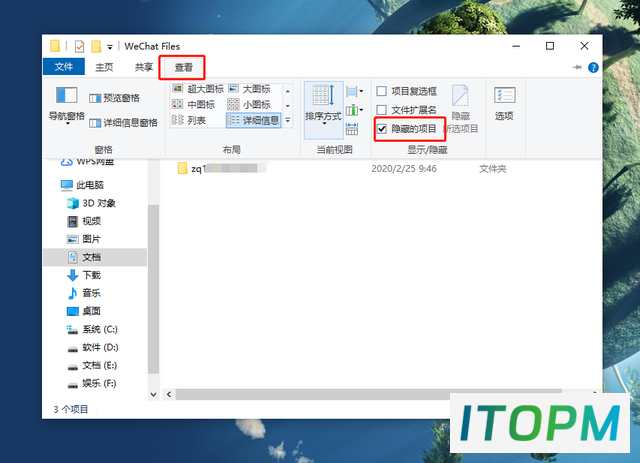The height and width of the screenshot is (463, 640).
Task: Click the 2020/2/25 9:46 date cell
Action: coord(404,169)
